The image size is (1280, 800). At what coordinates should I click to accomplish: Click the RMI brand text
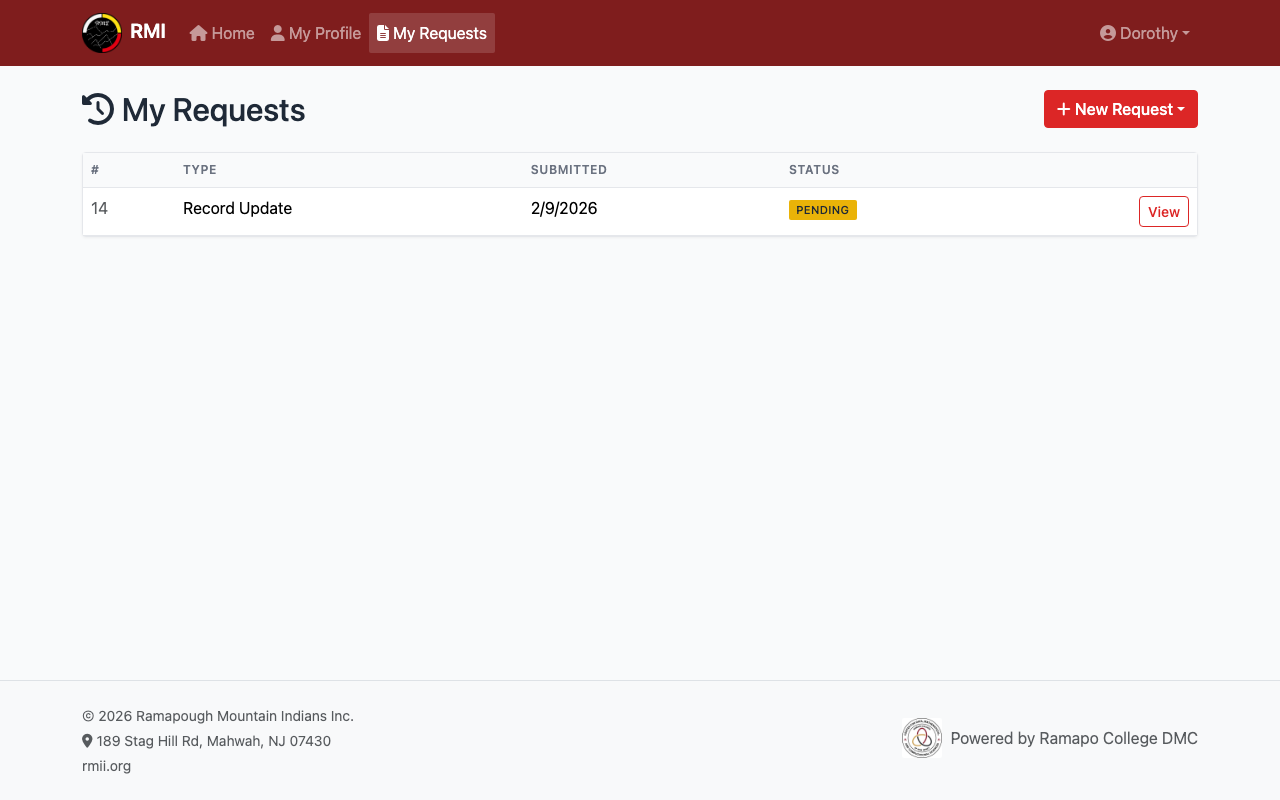(148, 31)
